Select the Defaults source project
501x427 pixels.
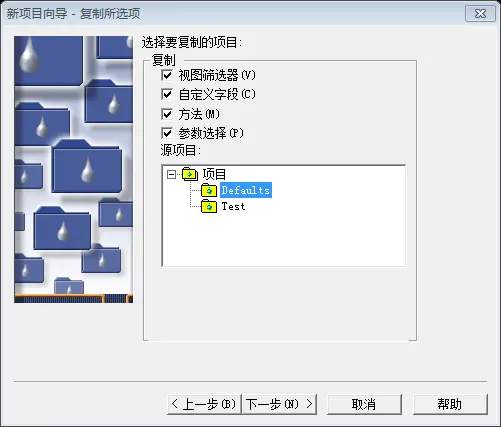[246, 190]
